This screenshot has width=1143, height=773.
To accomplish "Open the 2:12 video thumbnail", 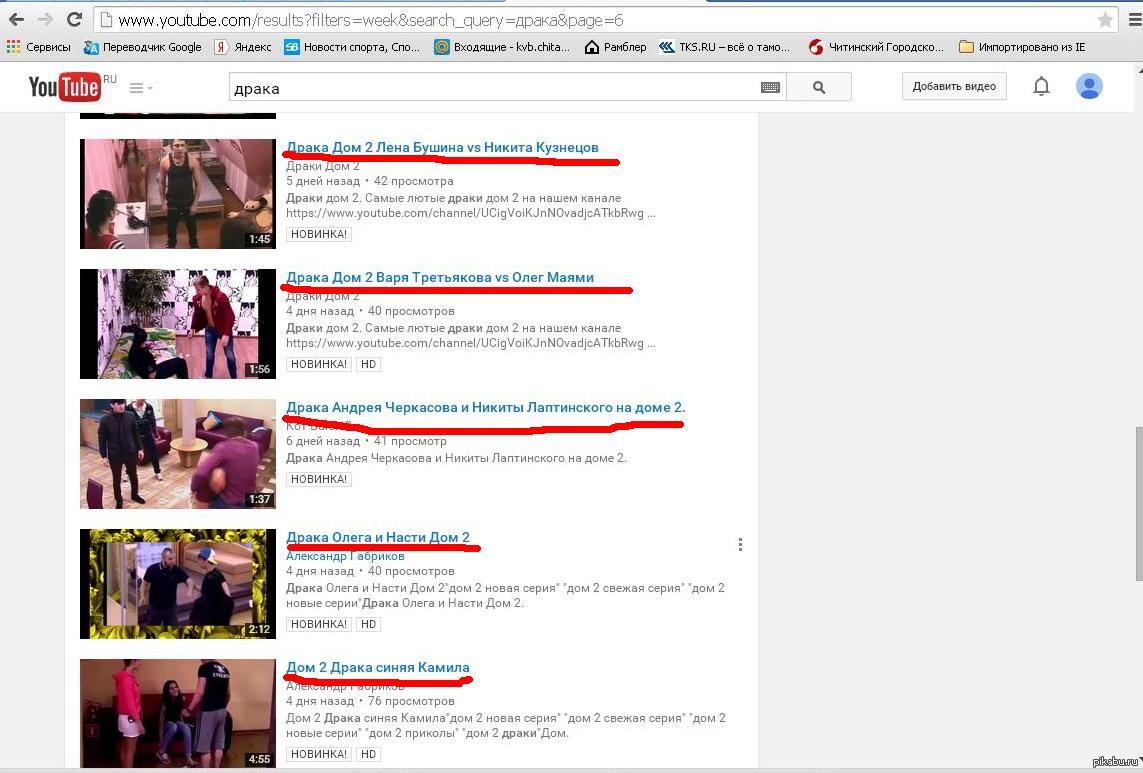I will pyautogui.click(x=178, y=584).
